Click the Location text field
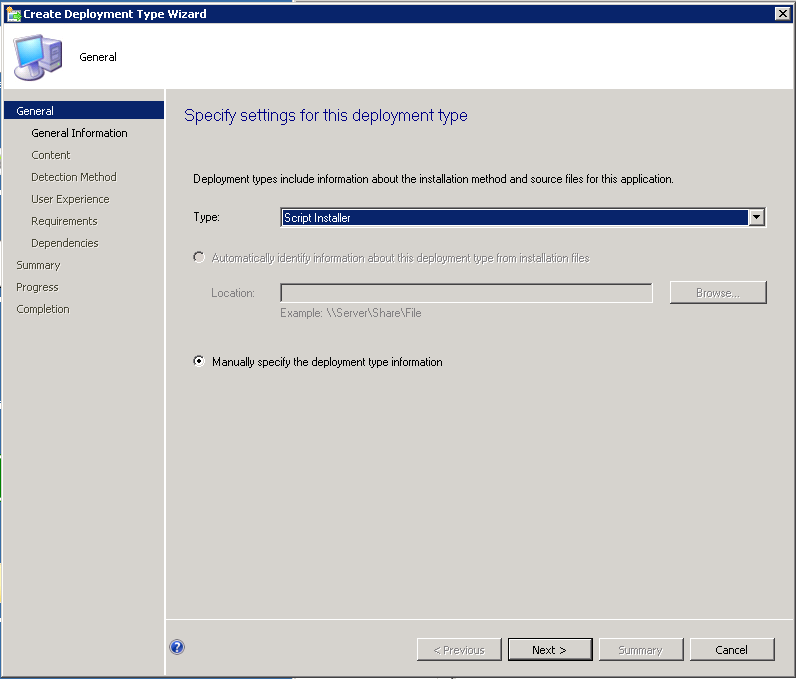The width and height of the screenshot is (796, 679). coord(466,293)
